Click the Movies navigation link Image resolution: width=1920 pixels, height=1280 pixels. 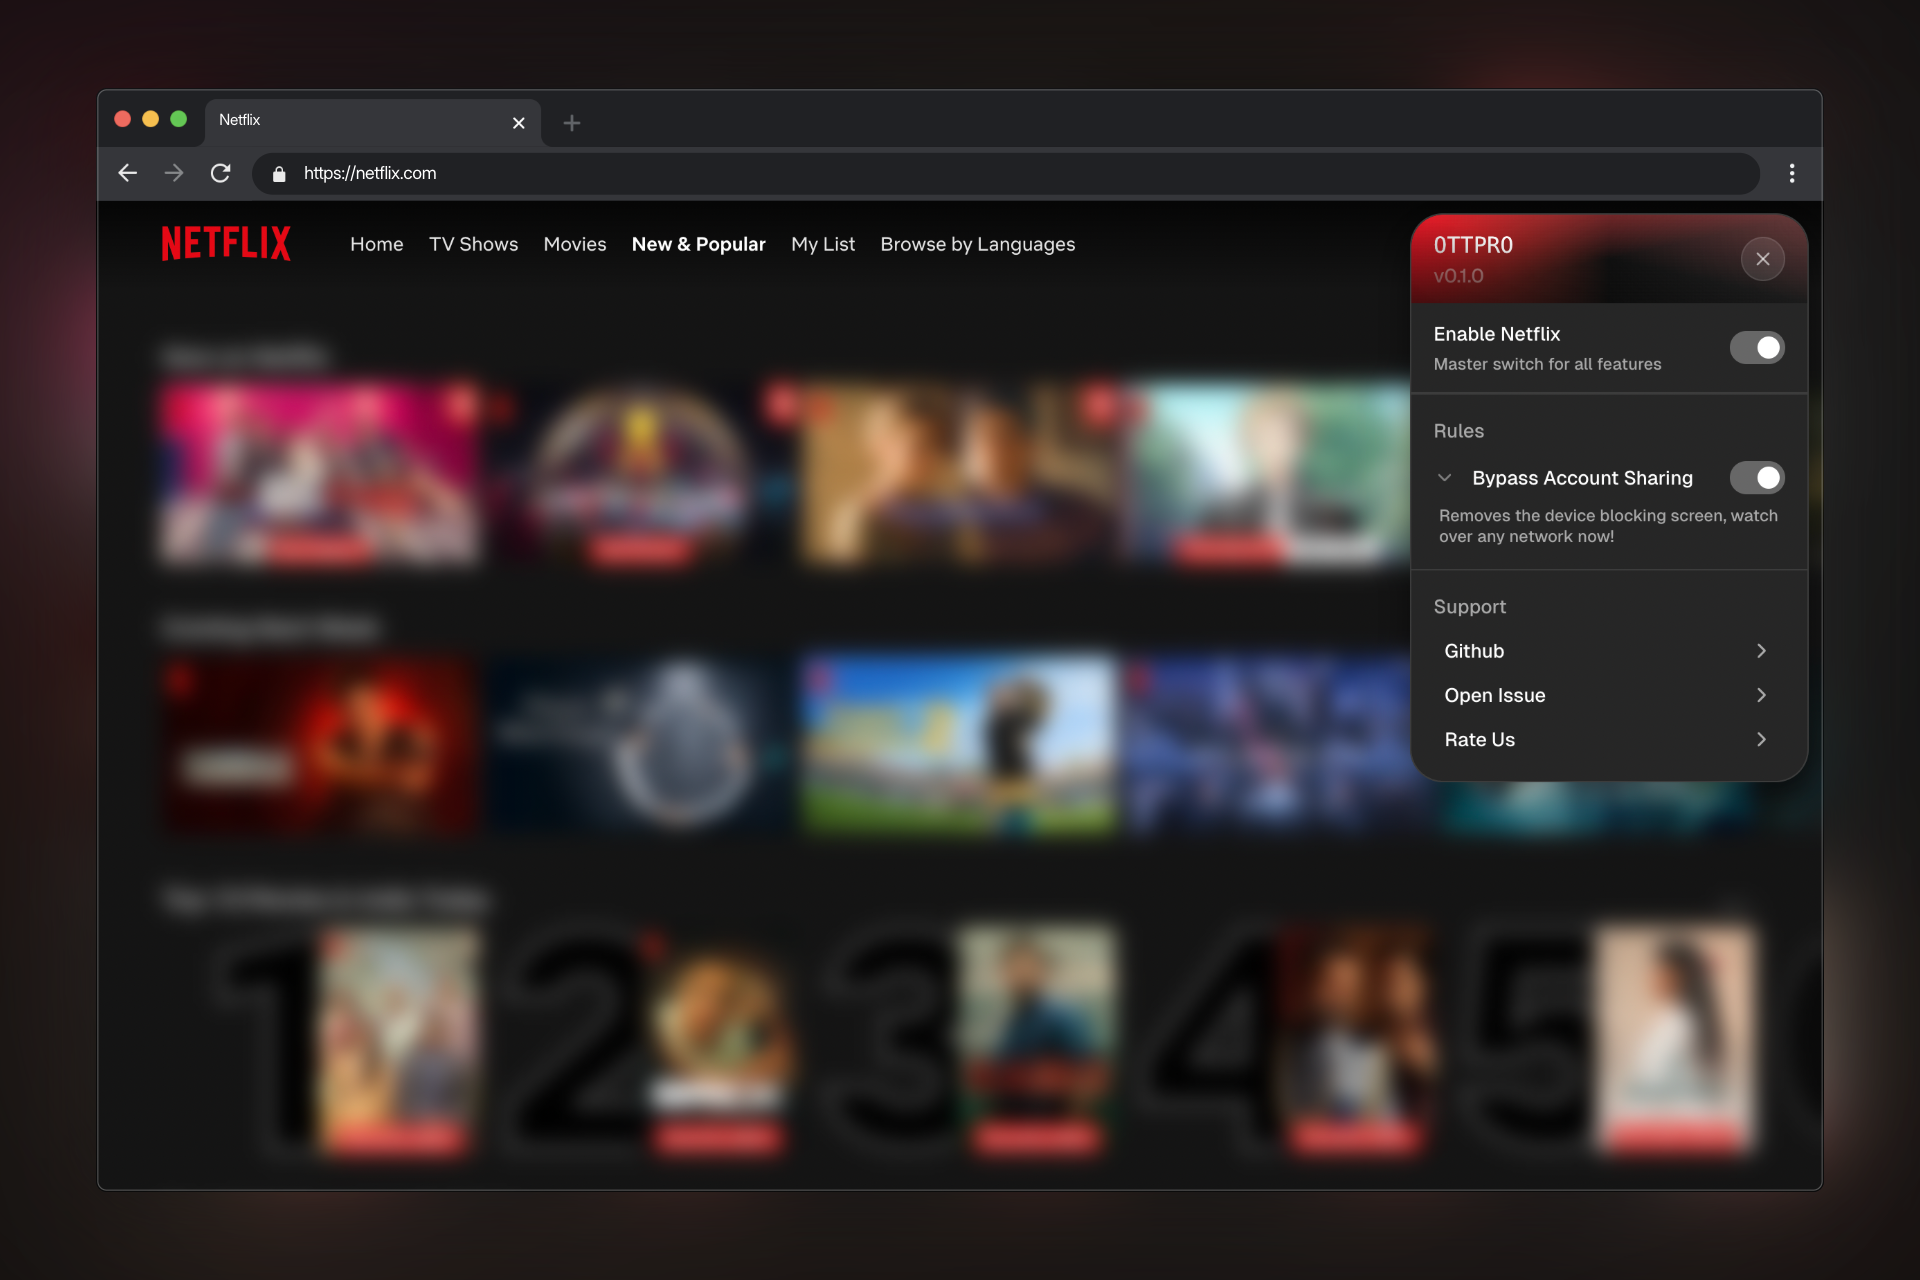click(574, 244)
